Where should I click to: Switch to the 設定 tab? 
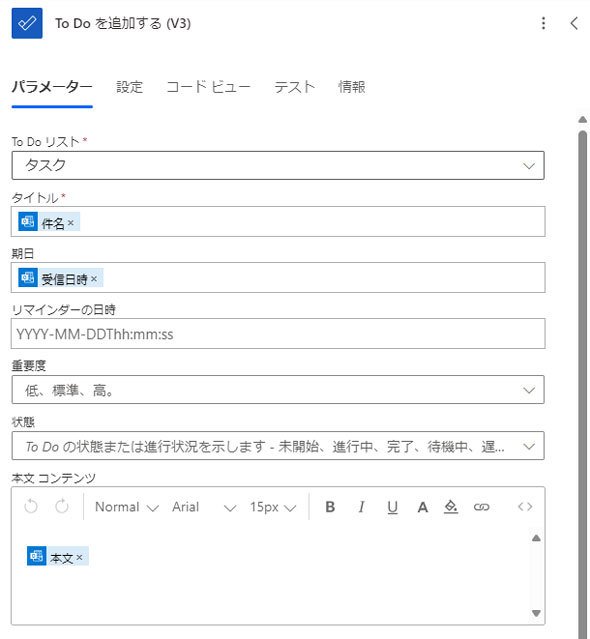click(130, 87)
